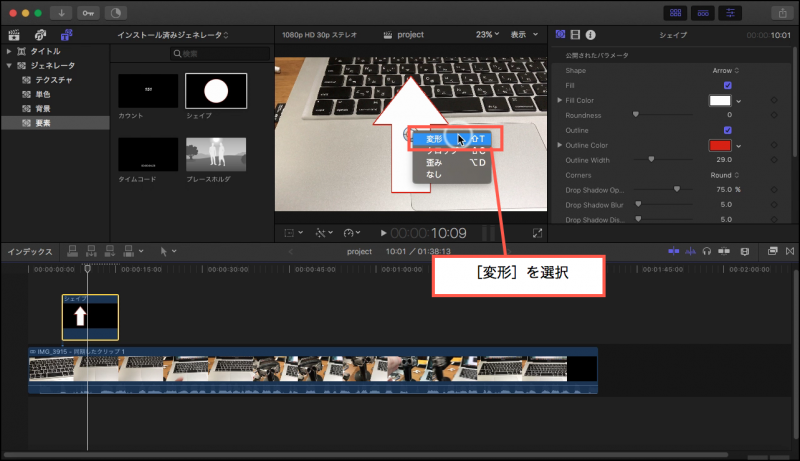The width and height of the screenshot is (800, 461).
Task: Click the white Fill Color swatch
Action: [719, 100]
